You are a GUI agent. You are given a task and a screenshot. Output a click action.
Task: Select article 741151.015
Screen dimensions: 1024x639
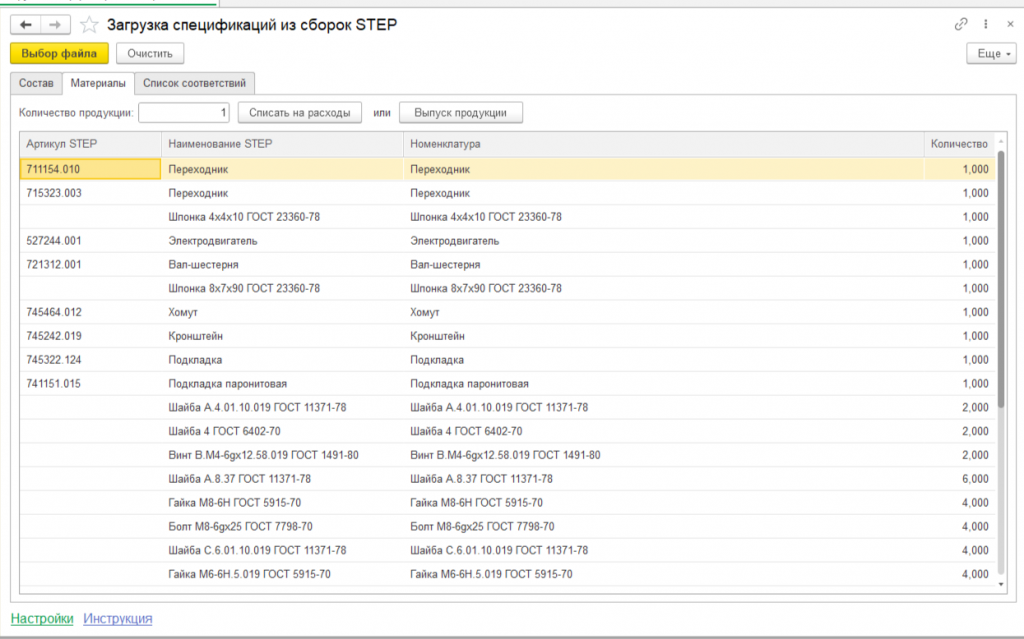(x=90, y=384)
